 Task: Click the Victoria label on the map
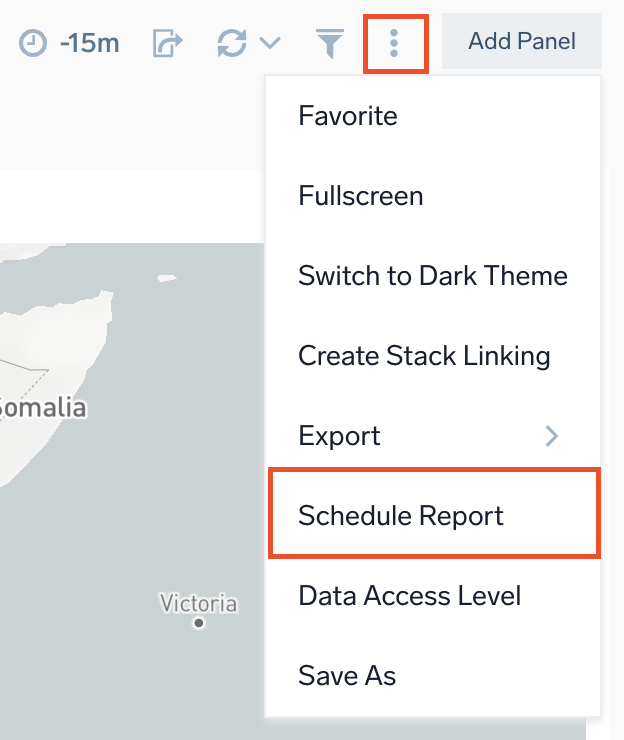point(199,603)
